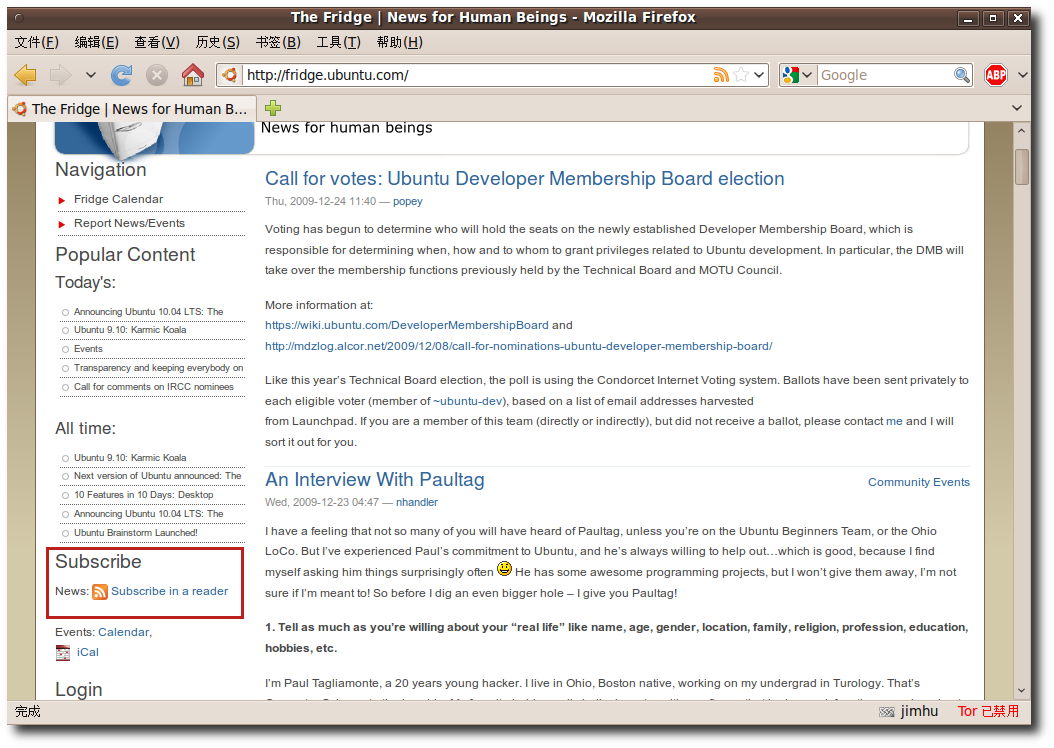This screenshot has height=748, width=1054.
Task: Click the smiley emoticon in Paultag article
Action: (x=504, y=569)
